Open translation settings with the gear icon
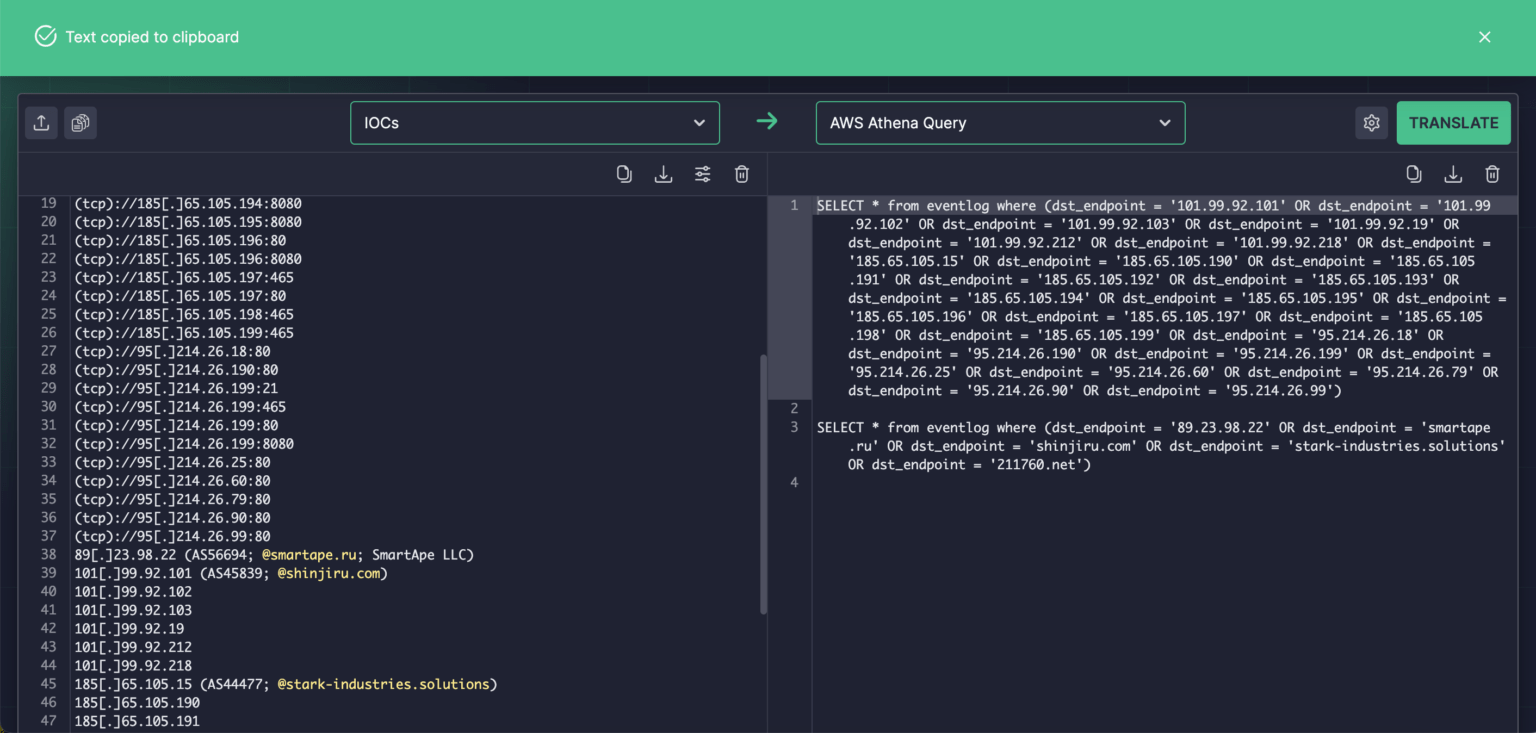The image size is (1536, 733). (1372, 122)
